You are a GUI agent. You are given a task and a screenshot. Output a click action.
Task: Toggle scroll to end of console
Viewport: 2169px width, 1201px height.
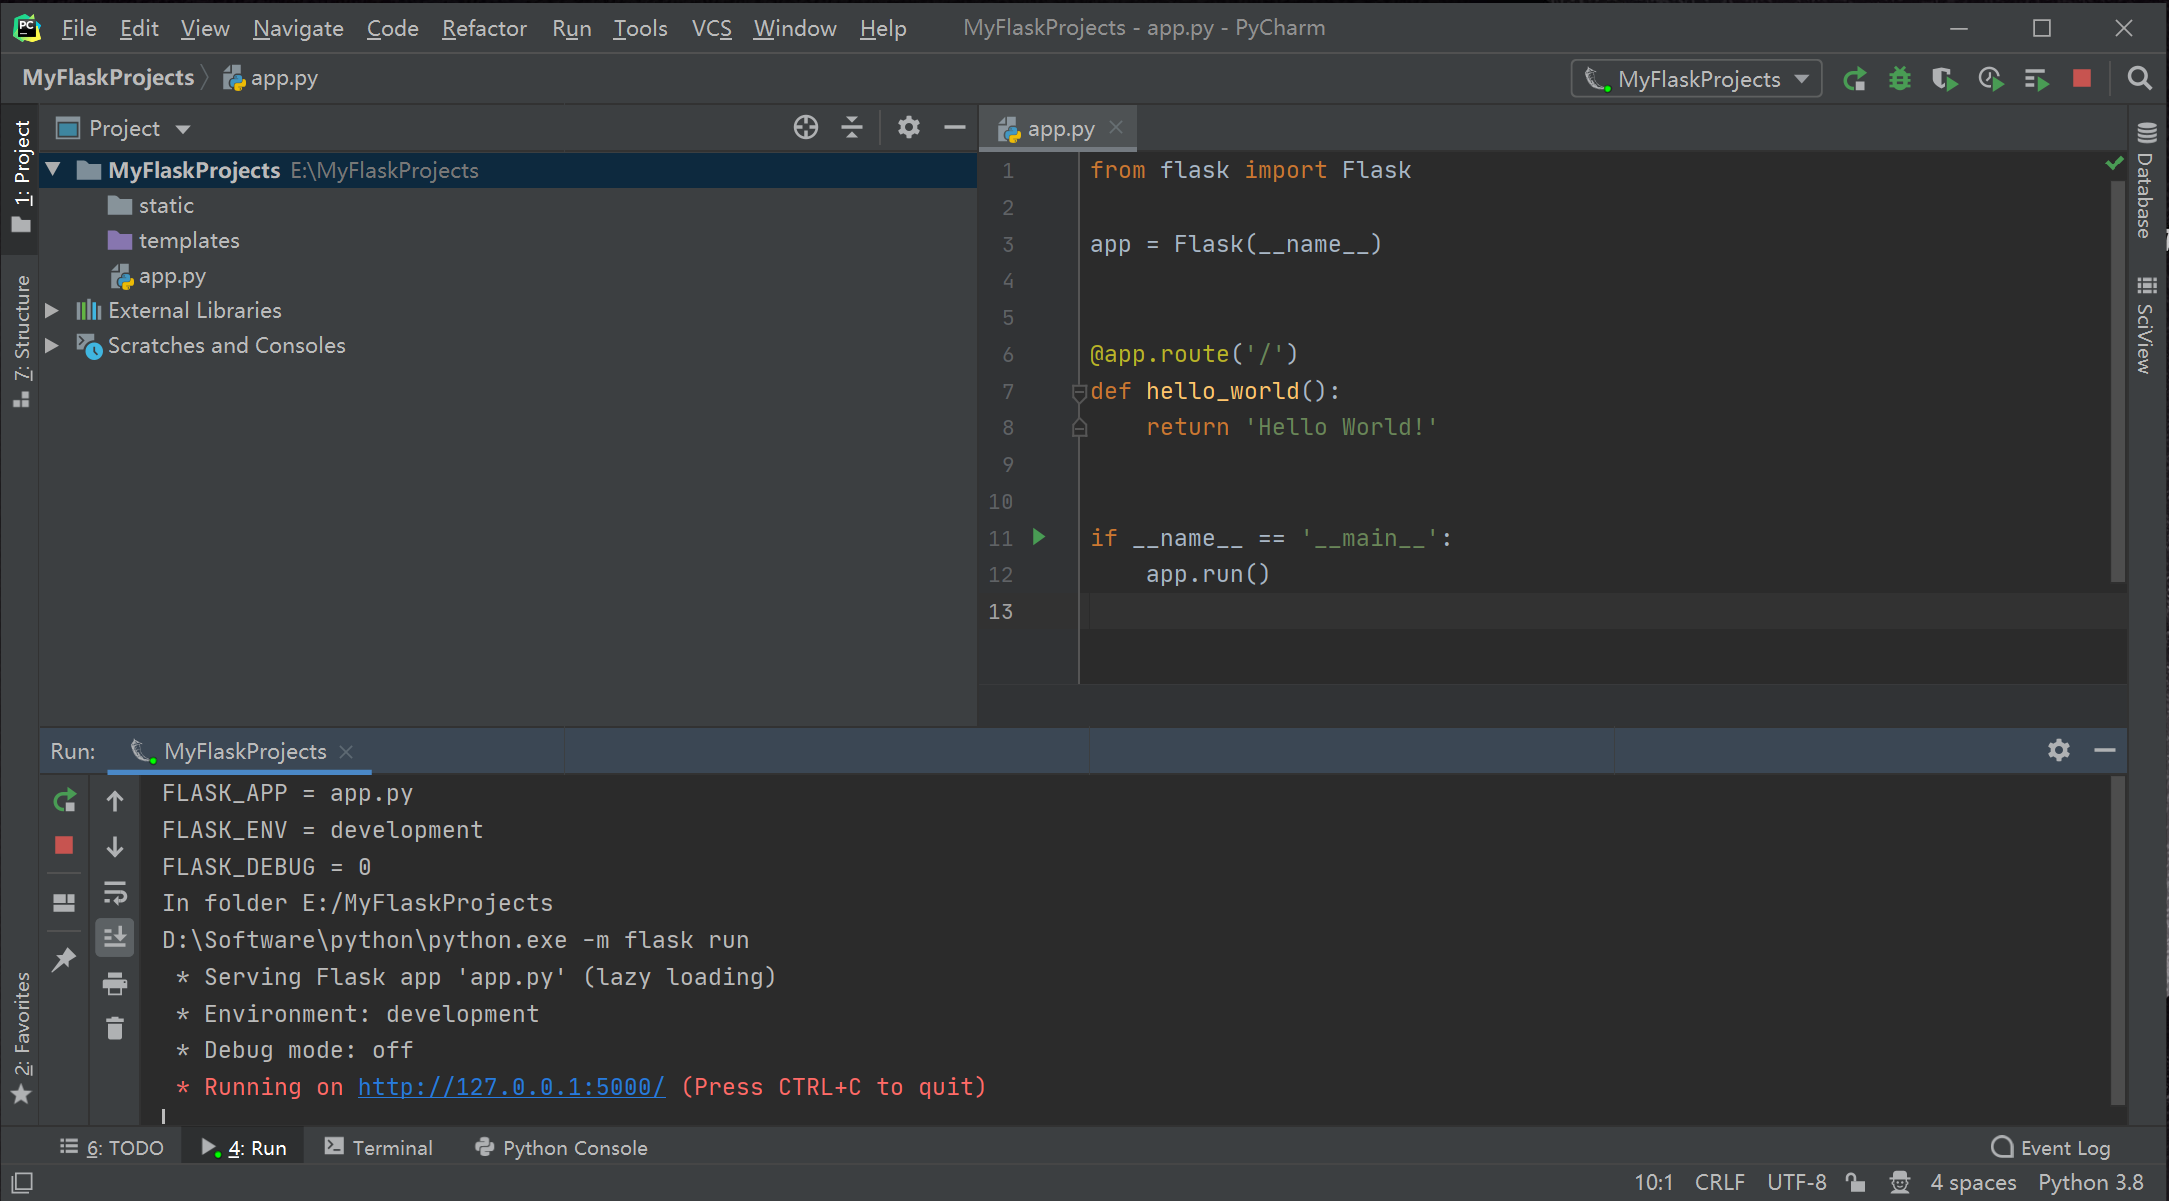[x=115, y=937]
